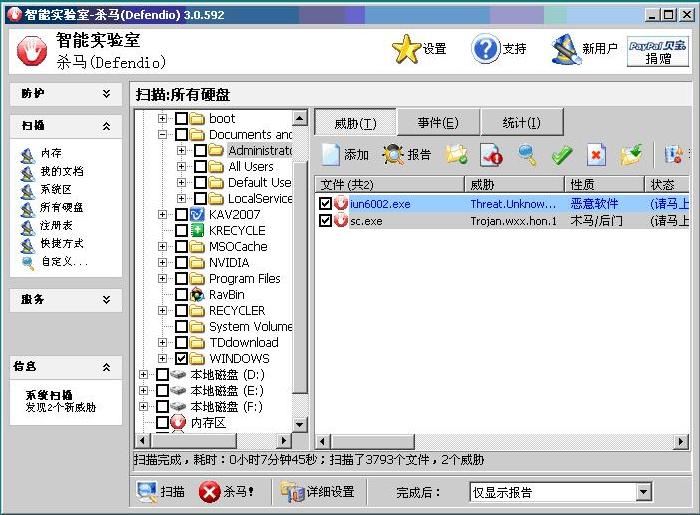Image resolution: width=700 pixels, height=515 pixels.
Task: Click the 添加 add toolbar icon
Action: [331, 155]
